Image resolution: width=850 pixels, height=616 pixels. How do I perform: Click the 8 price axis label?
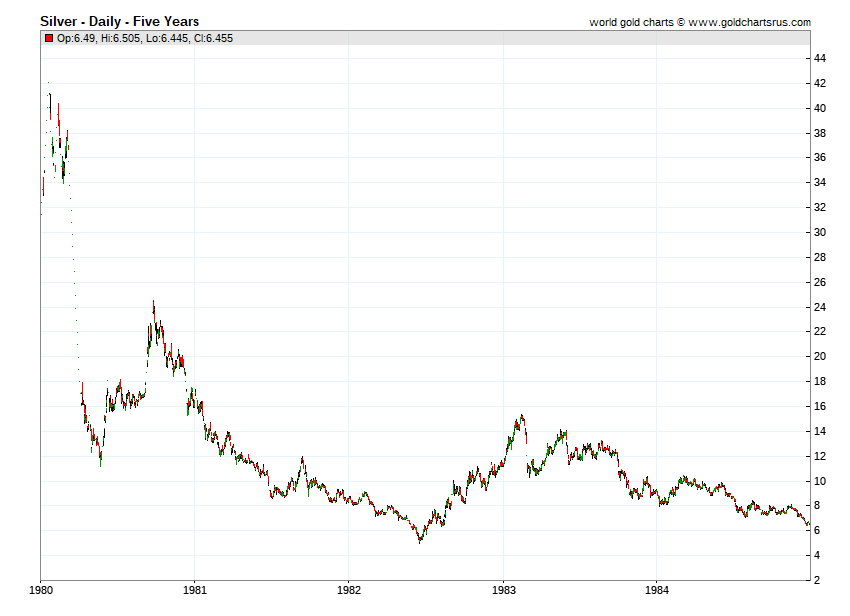pyautogui.click(x=817, y=505)
